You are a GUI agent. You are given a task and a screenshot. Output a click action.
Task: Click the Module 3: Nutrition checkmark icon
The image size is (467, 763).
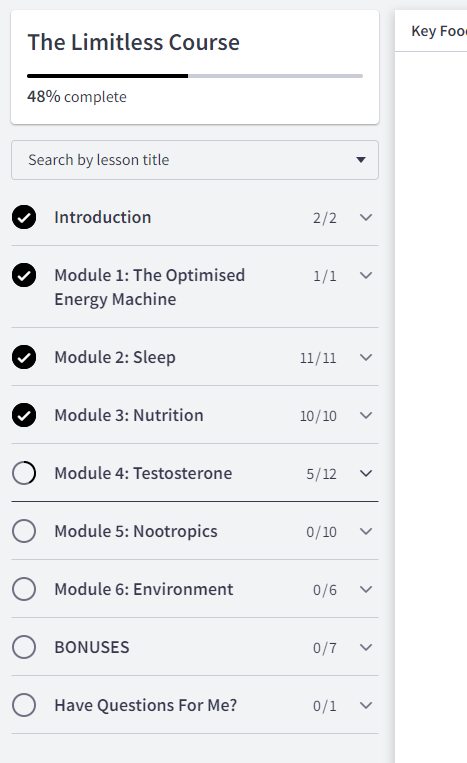point(24,415)
